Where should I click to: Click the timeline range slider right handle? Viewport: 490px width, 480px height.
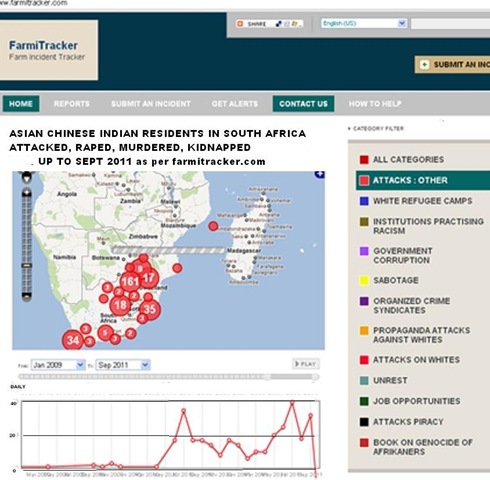pyautogui.click(x=315, y=377)
